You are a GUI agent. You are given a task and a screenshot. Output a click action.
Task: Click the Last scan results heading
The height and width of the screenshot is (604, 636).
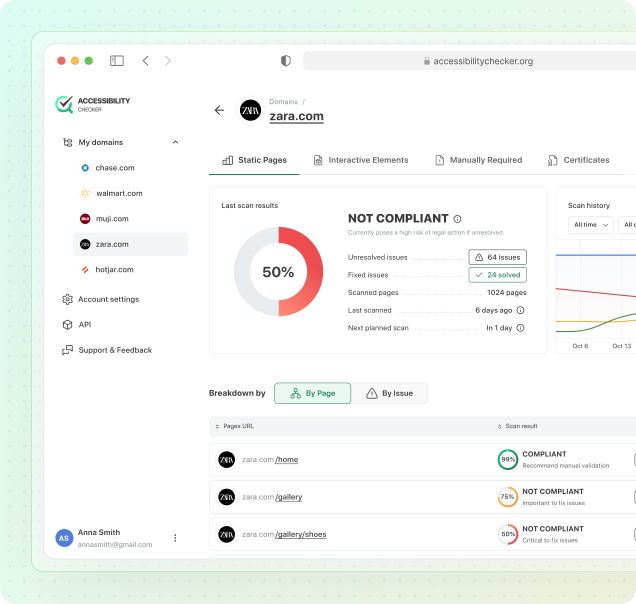coord(250,206)
